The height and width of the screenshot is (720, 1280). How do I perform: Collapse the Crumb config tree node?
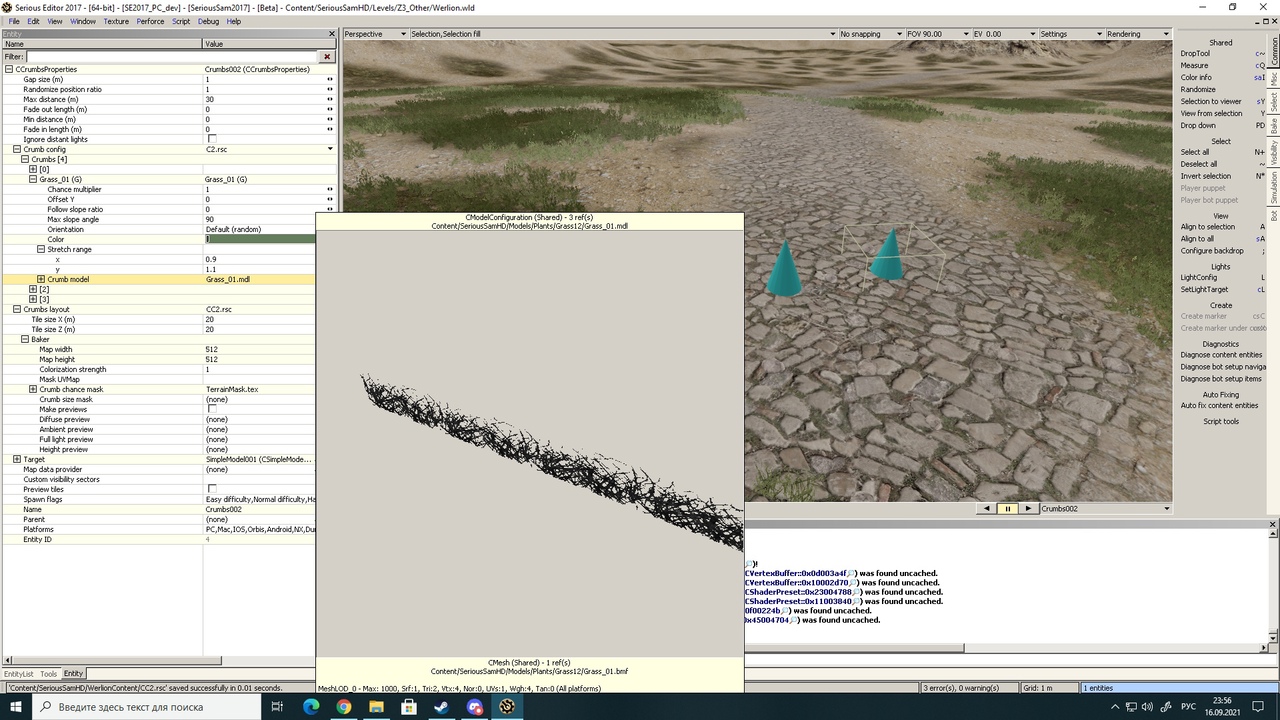pos(17,149)
